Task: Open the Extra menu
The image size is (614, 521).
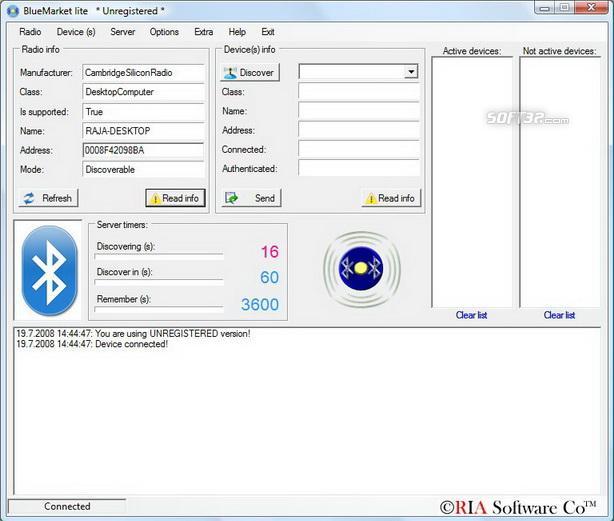Action: click(204, 32)
